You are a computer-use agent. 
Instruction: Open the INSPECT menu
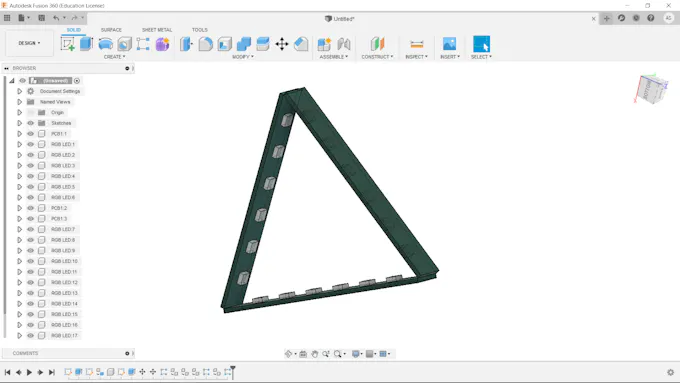click(x=416, y=57)
